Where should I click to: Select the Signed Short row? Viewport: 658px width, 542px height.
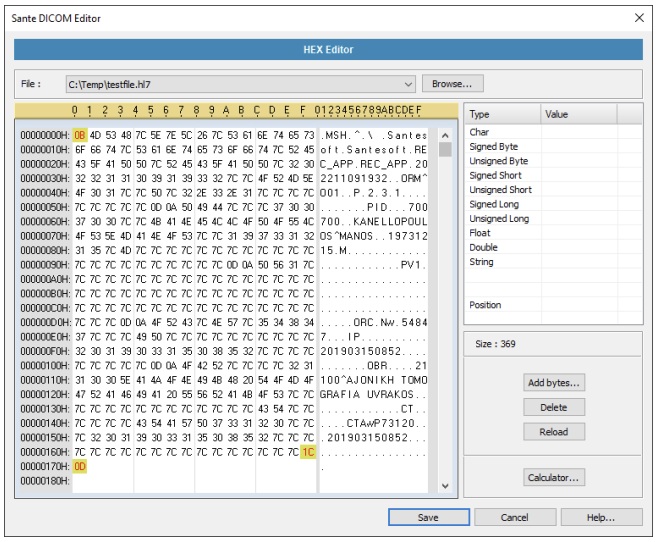(x=553, y=175)
